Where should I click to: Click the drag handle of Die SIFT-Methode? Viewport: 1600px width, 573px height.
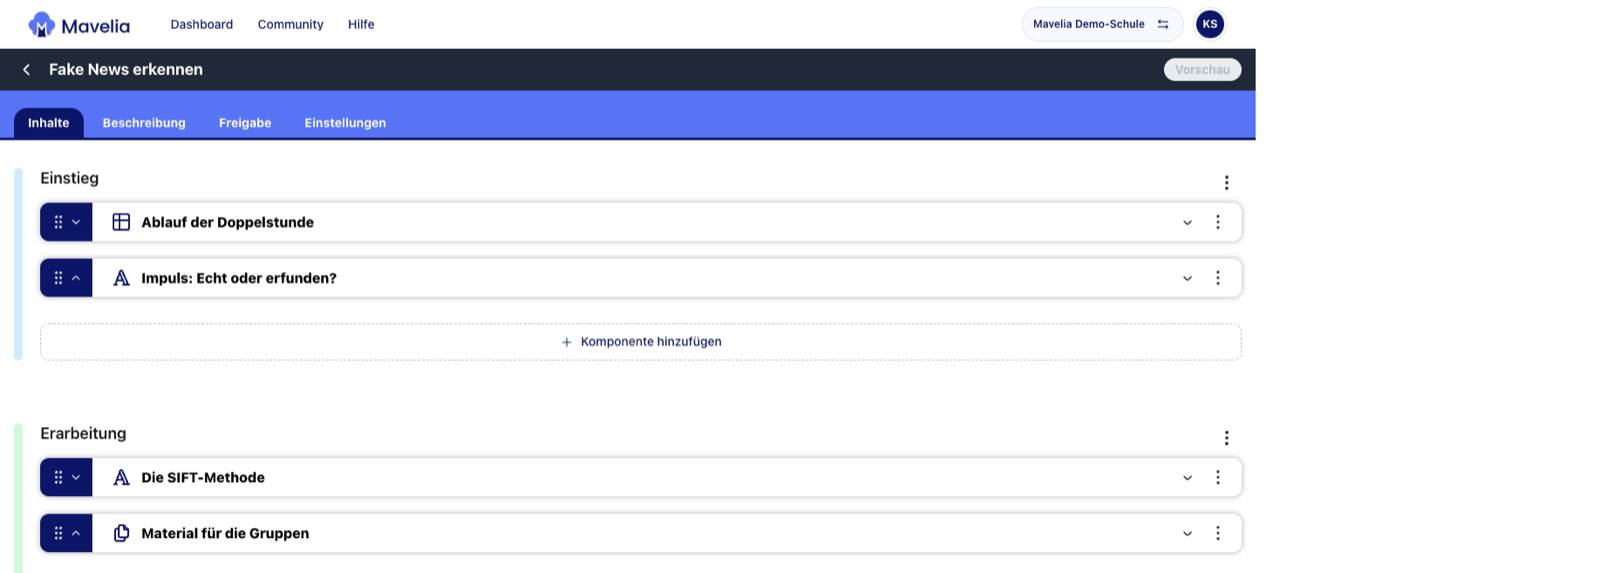58,477
